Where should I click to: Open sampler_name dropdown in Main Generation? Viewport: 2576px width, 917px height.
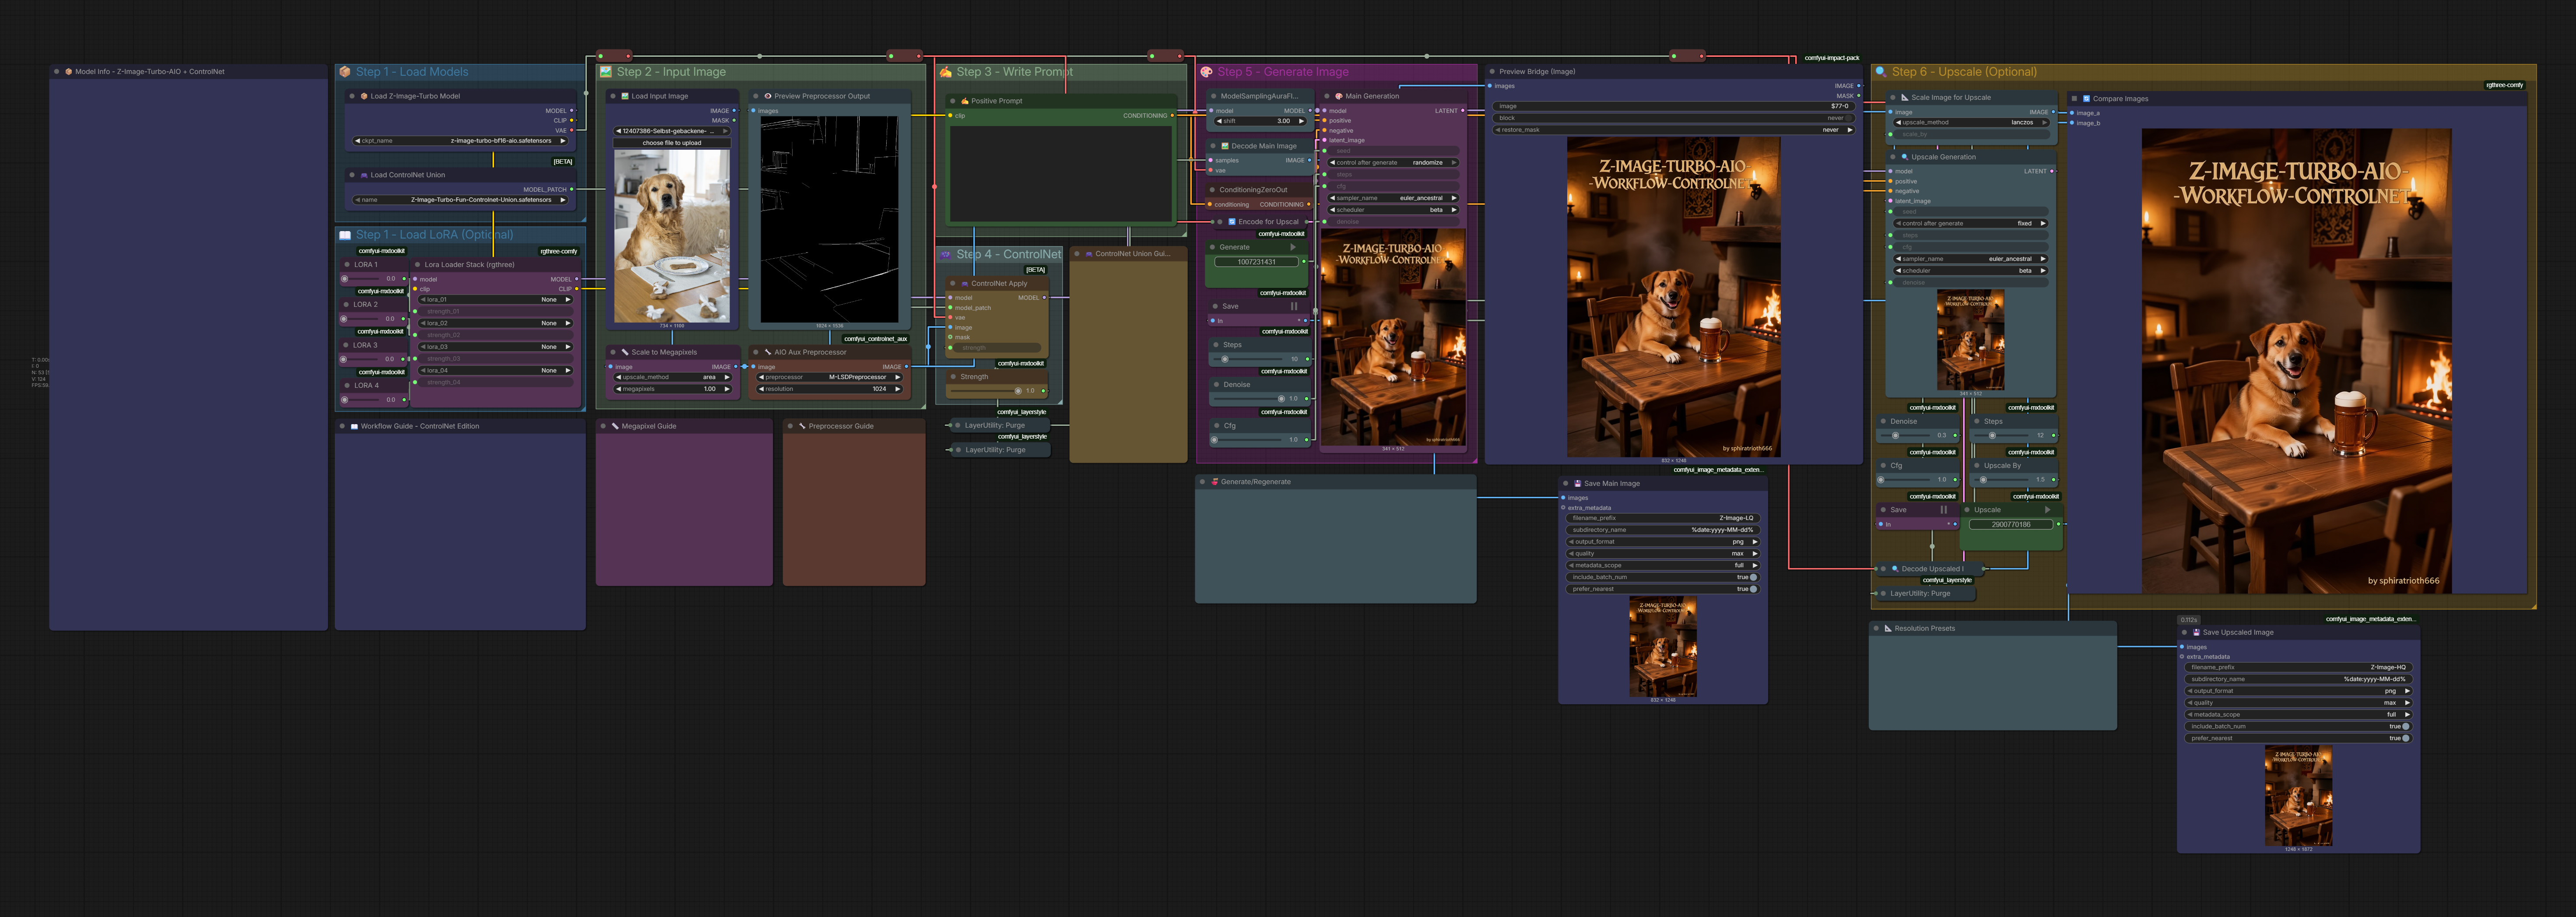[1393, 198]
